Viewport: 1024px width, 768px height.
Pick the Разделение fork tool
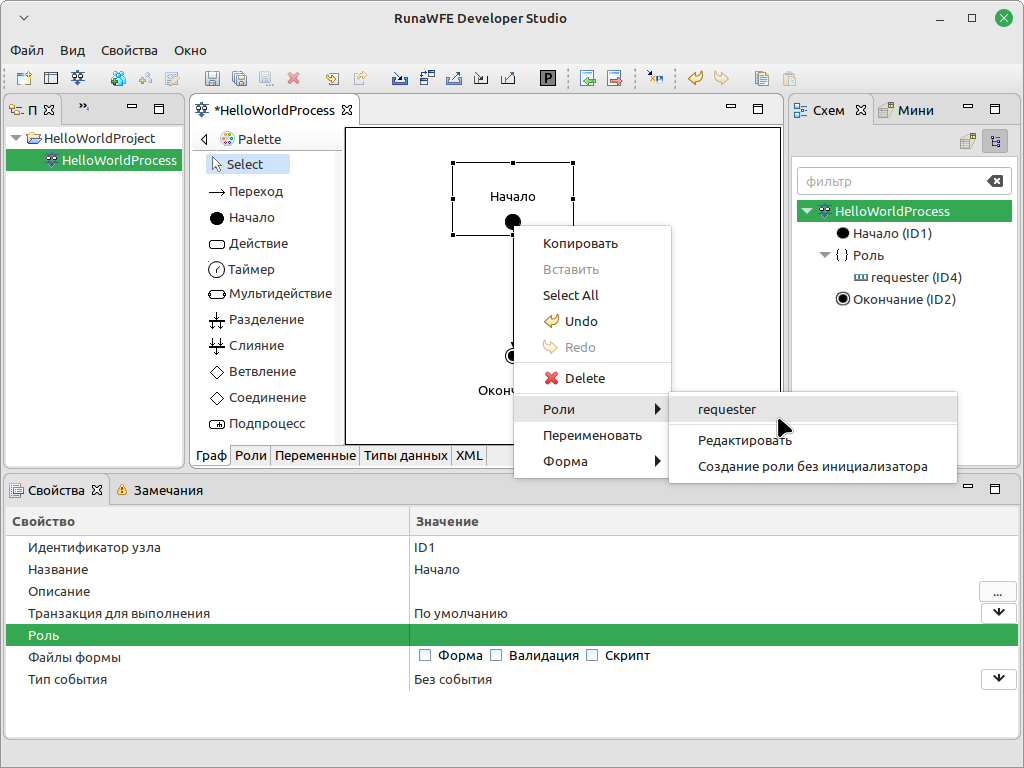coord(256,320)
